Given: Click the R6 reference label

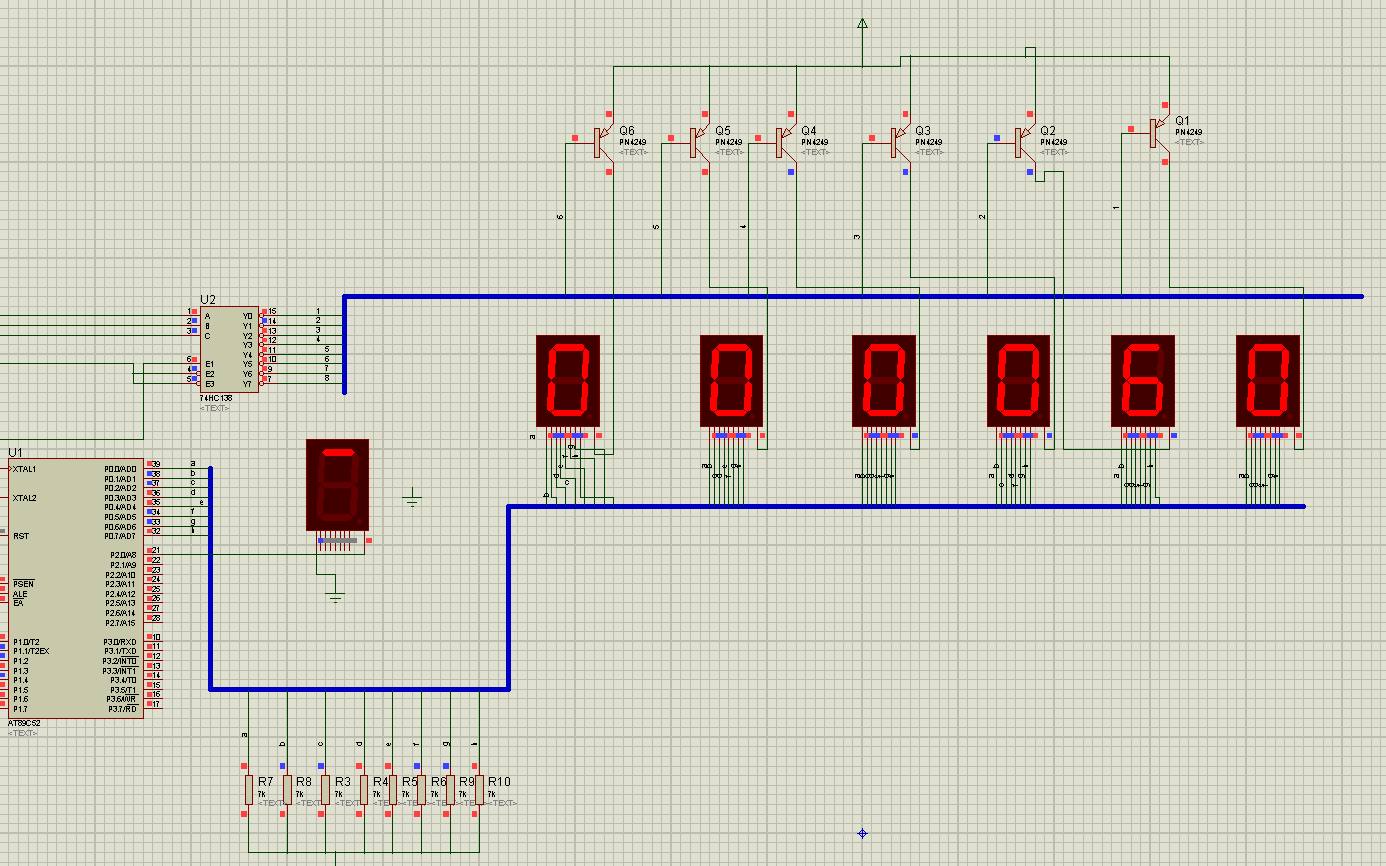Looking at the screenshot, I should [x=438, y=781].
